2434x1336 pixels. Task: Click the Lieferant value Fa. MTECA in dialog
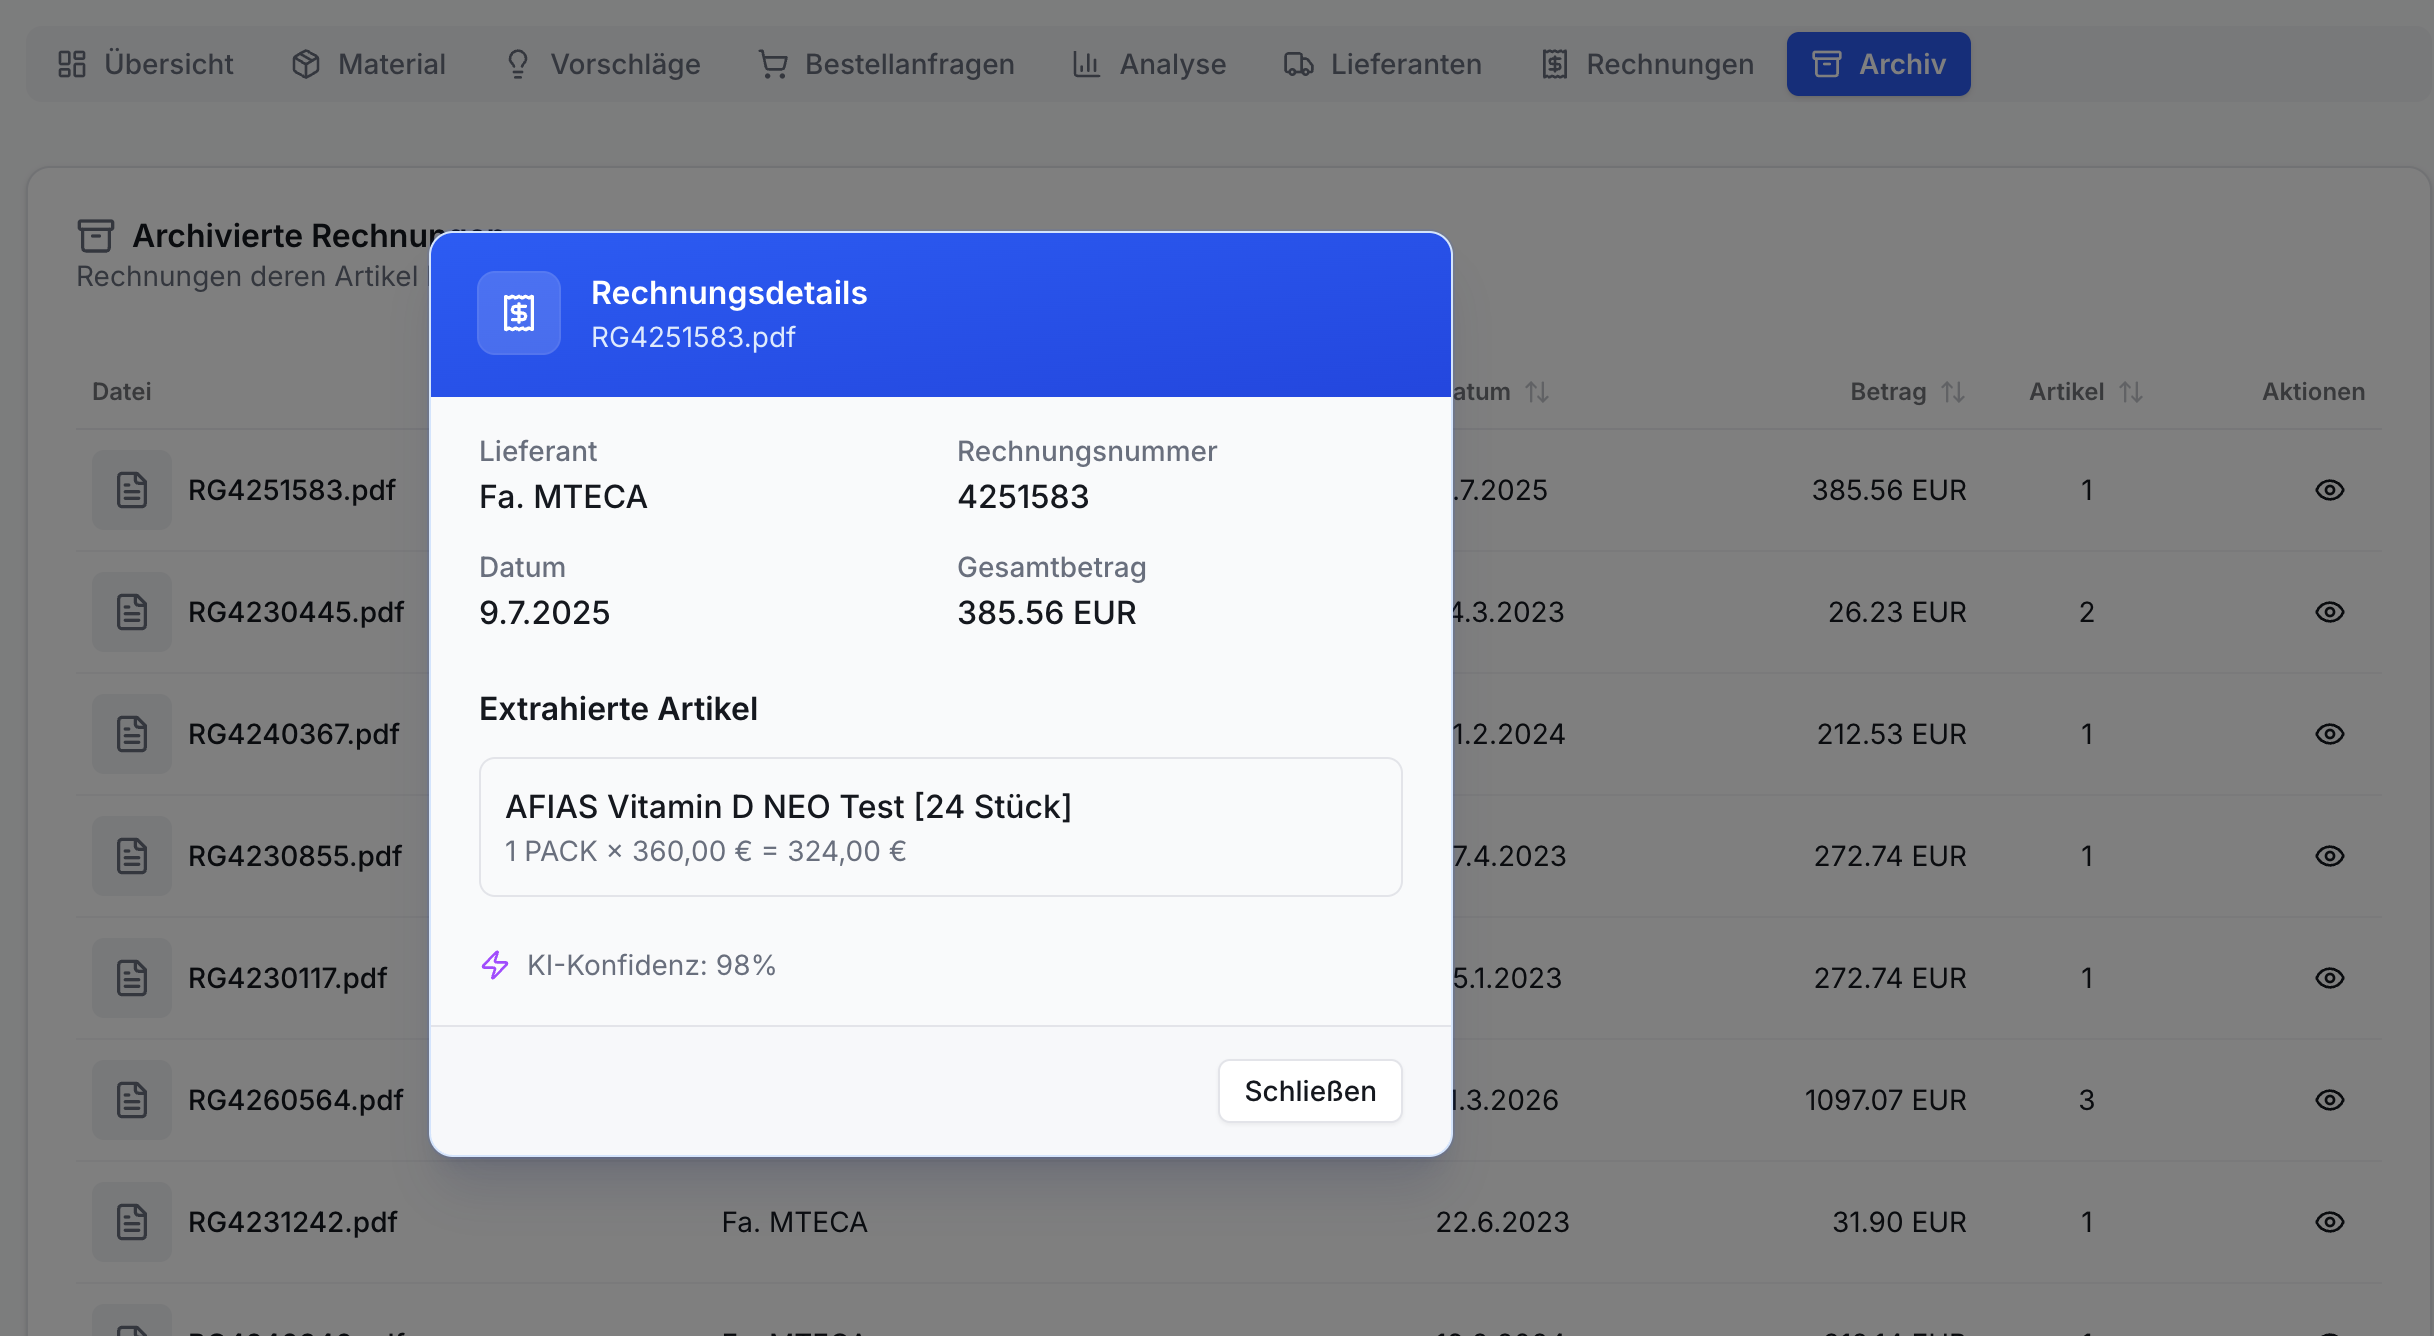[x=563, y=497]
